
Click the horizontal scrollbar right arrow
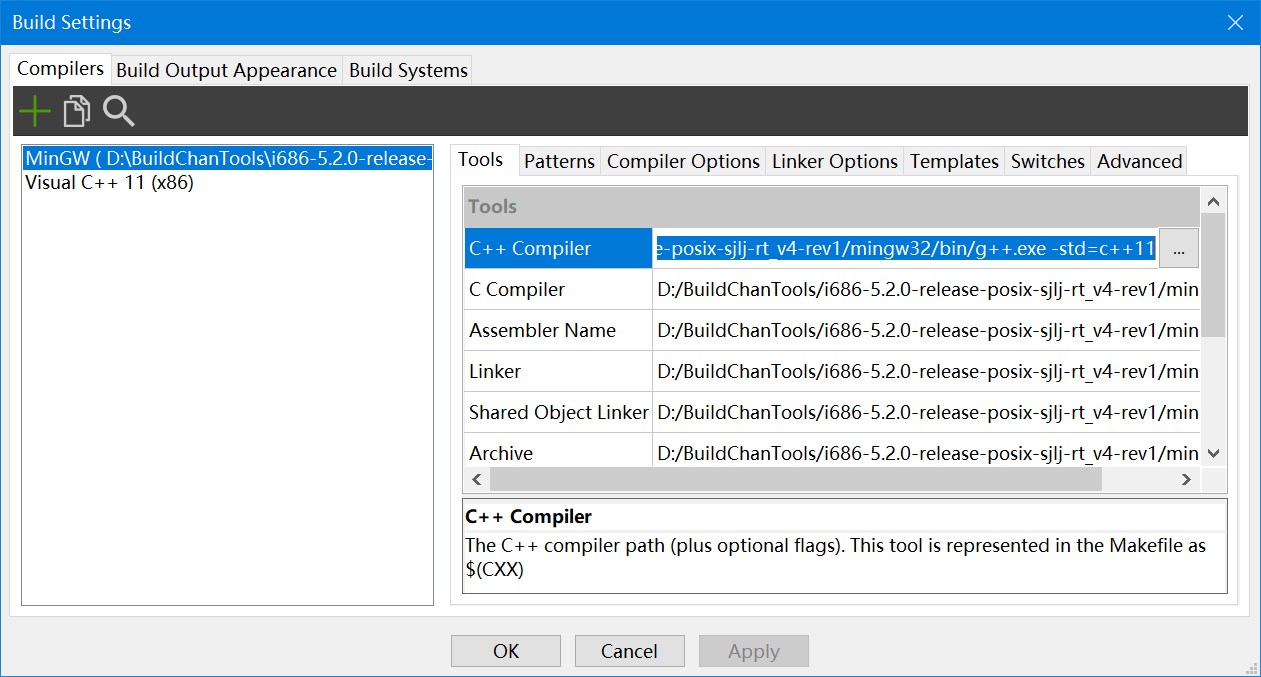pos(1186,479)
